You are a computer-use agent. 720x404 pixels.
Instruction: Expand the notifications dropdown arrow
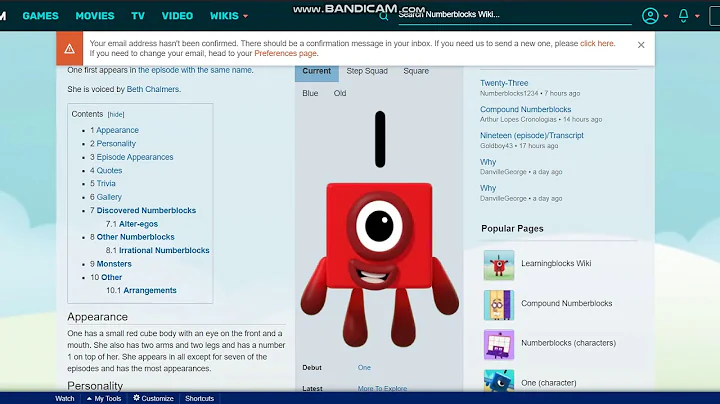697,17
